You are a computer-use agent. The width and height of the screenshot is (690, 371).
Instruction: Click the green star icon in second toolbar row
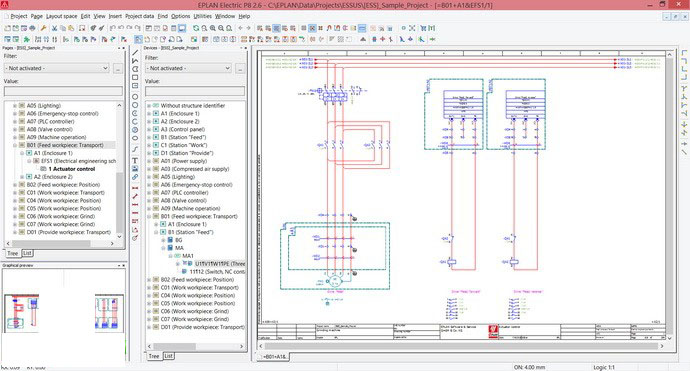point(26,39)
